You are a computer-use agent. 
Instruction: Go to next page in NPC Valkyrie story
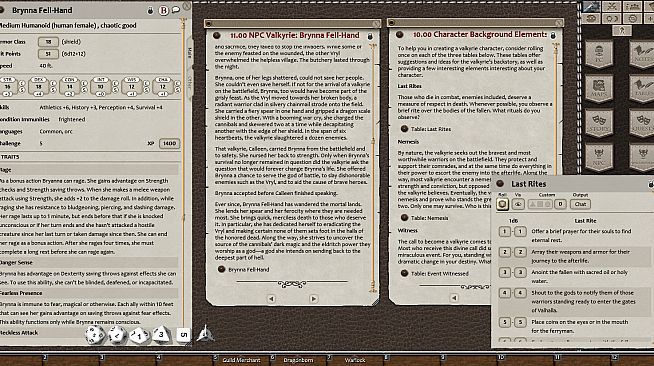click(313, 298)
